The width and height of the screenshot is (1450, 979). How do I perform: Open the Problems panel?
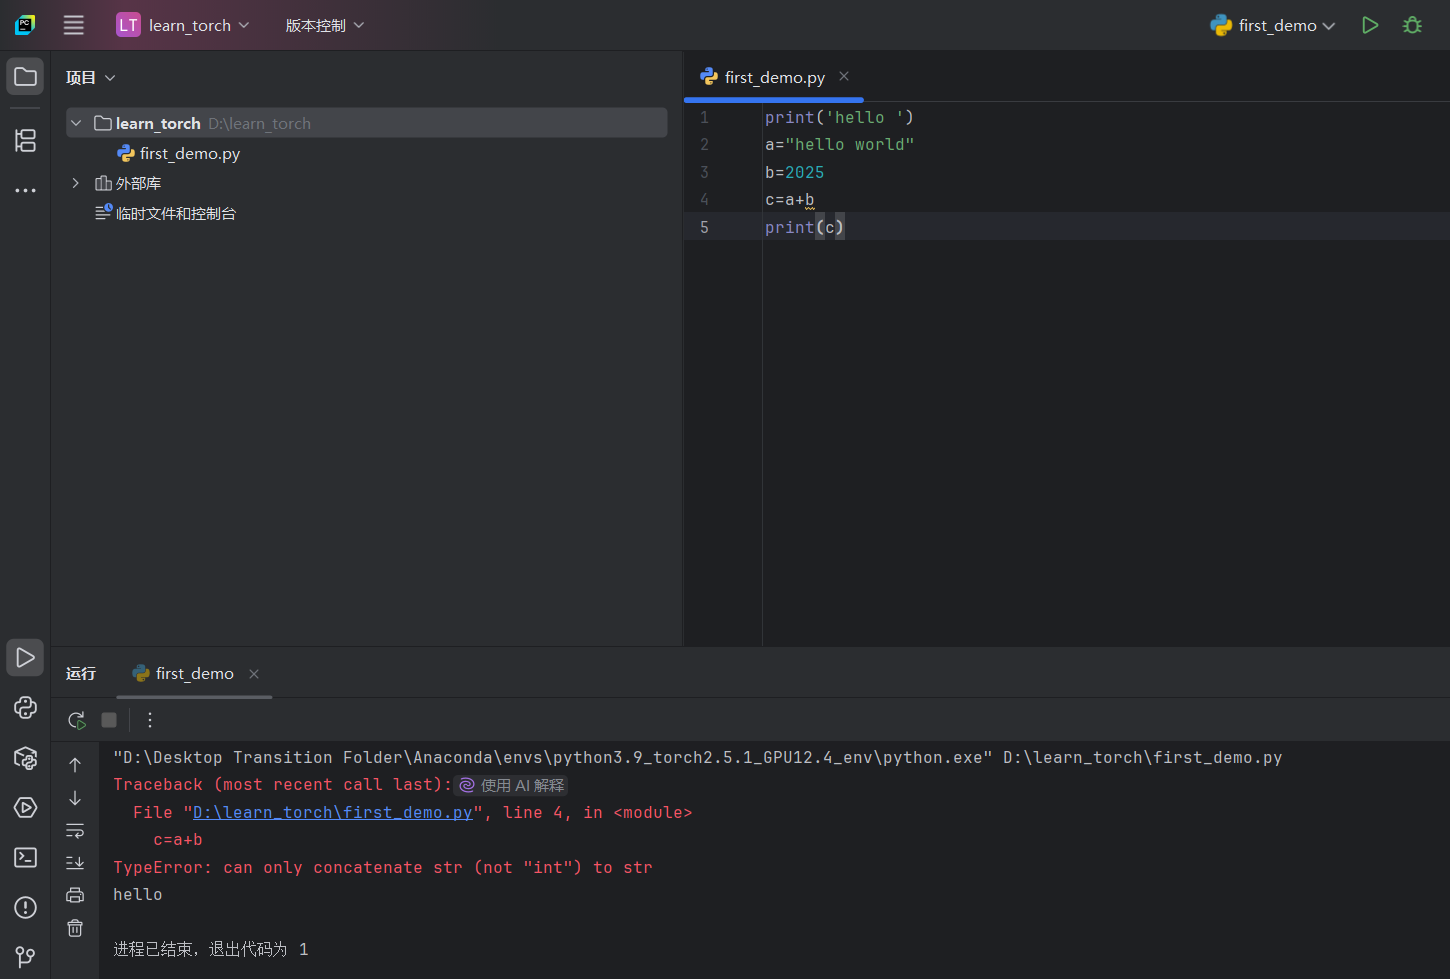pos(25,907)
